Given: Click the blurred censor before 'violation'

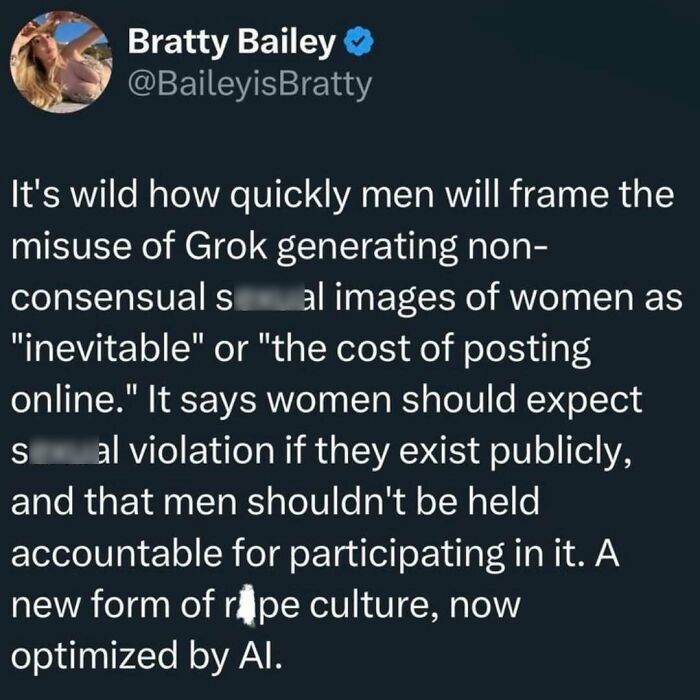Looking at the screenshot, I should pos(63,452).
